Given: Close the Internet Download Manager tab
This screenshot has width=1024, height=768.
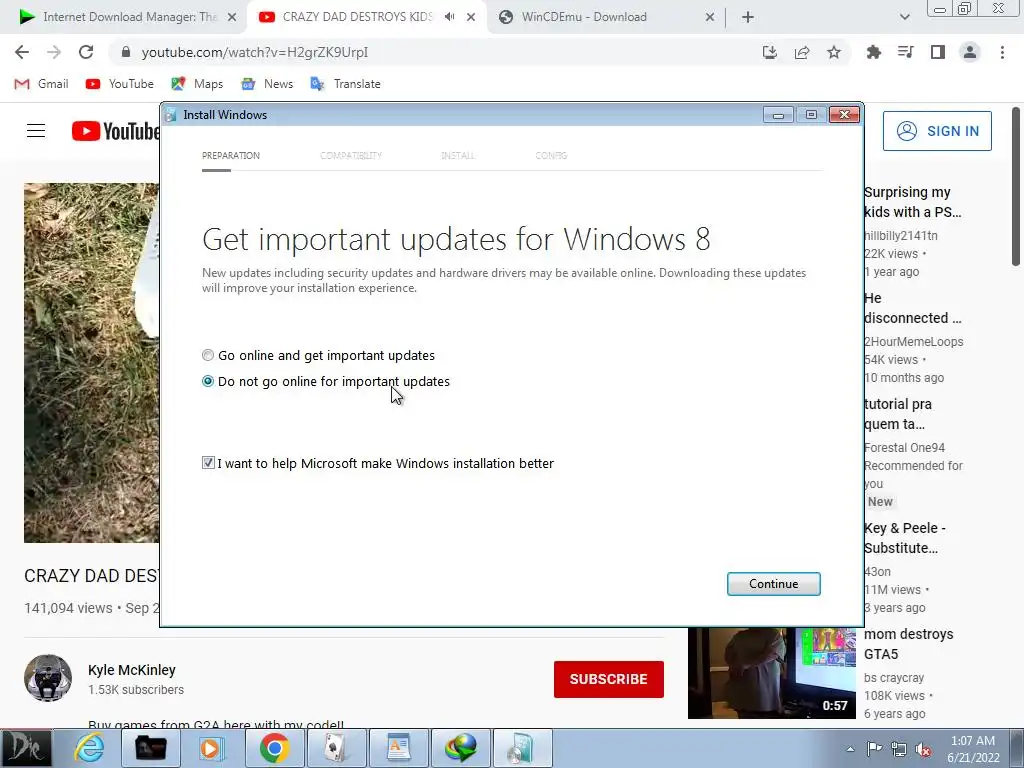Looking at the screenshot, I should (232, 17).
